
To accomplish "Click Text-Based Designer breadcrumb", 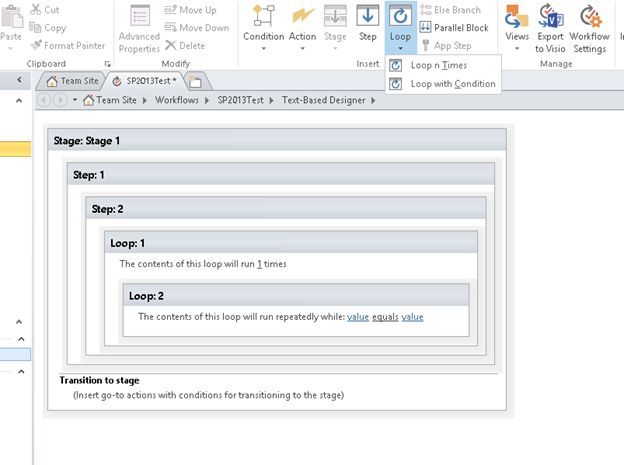I will point(324,100).
